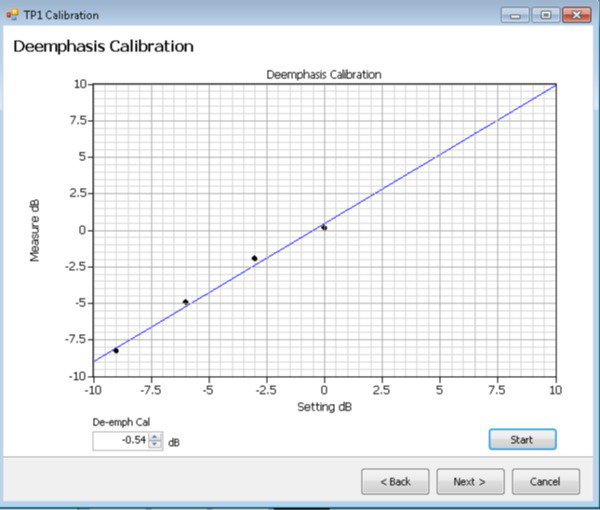Select the data point at -3 dB setting

(x=254, y=258)
